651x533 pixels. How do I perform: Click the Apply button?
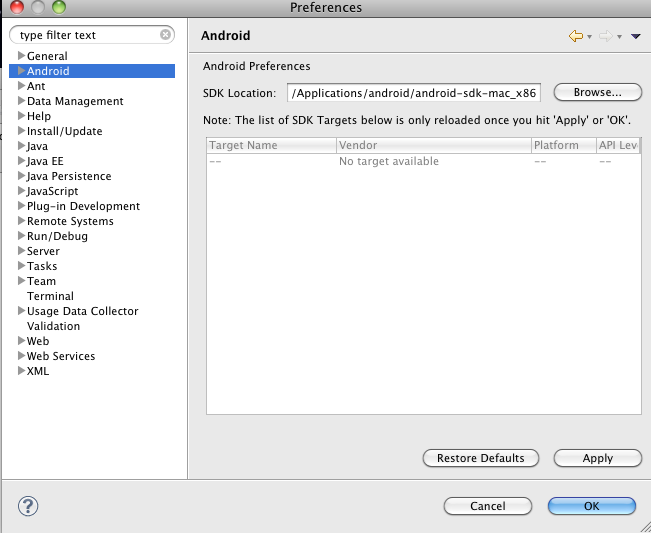597,458
